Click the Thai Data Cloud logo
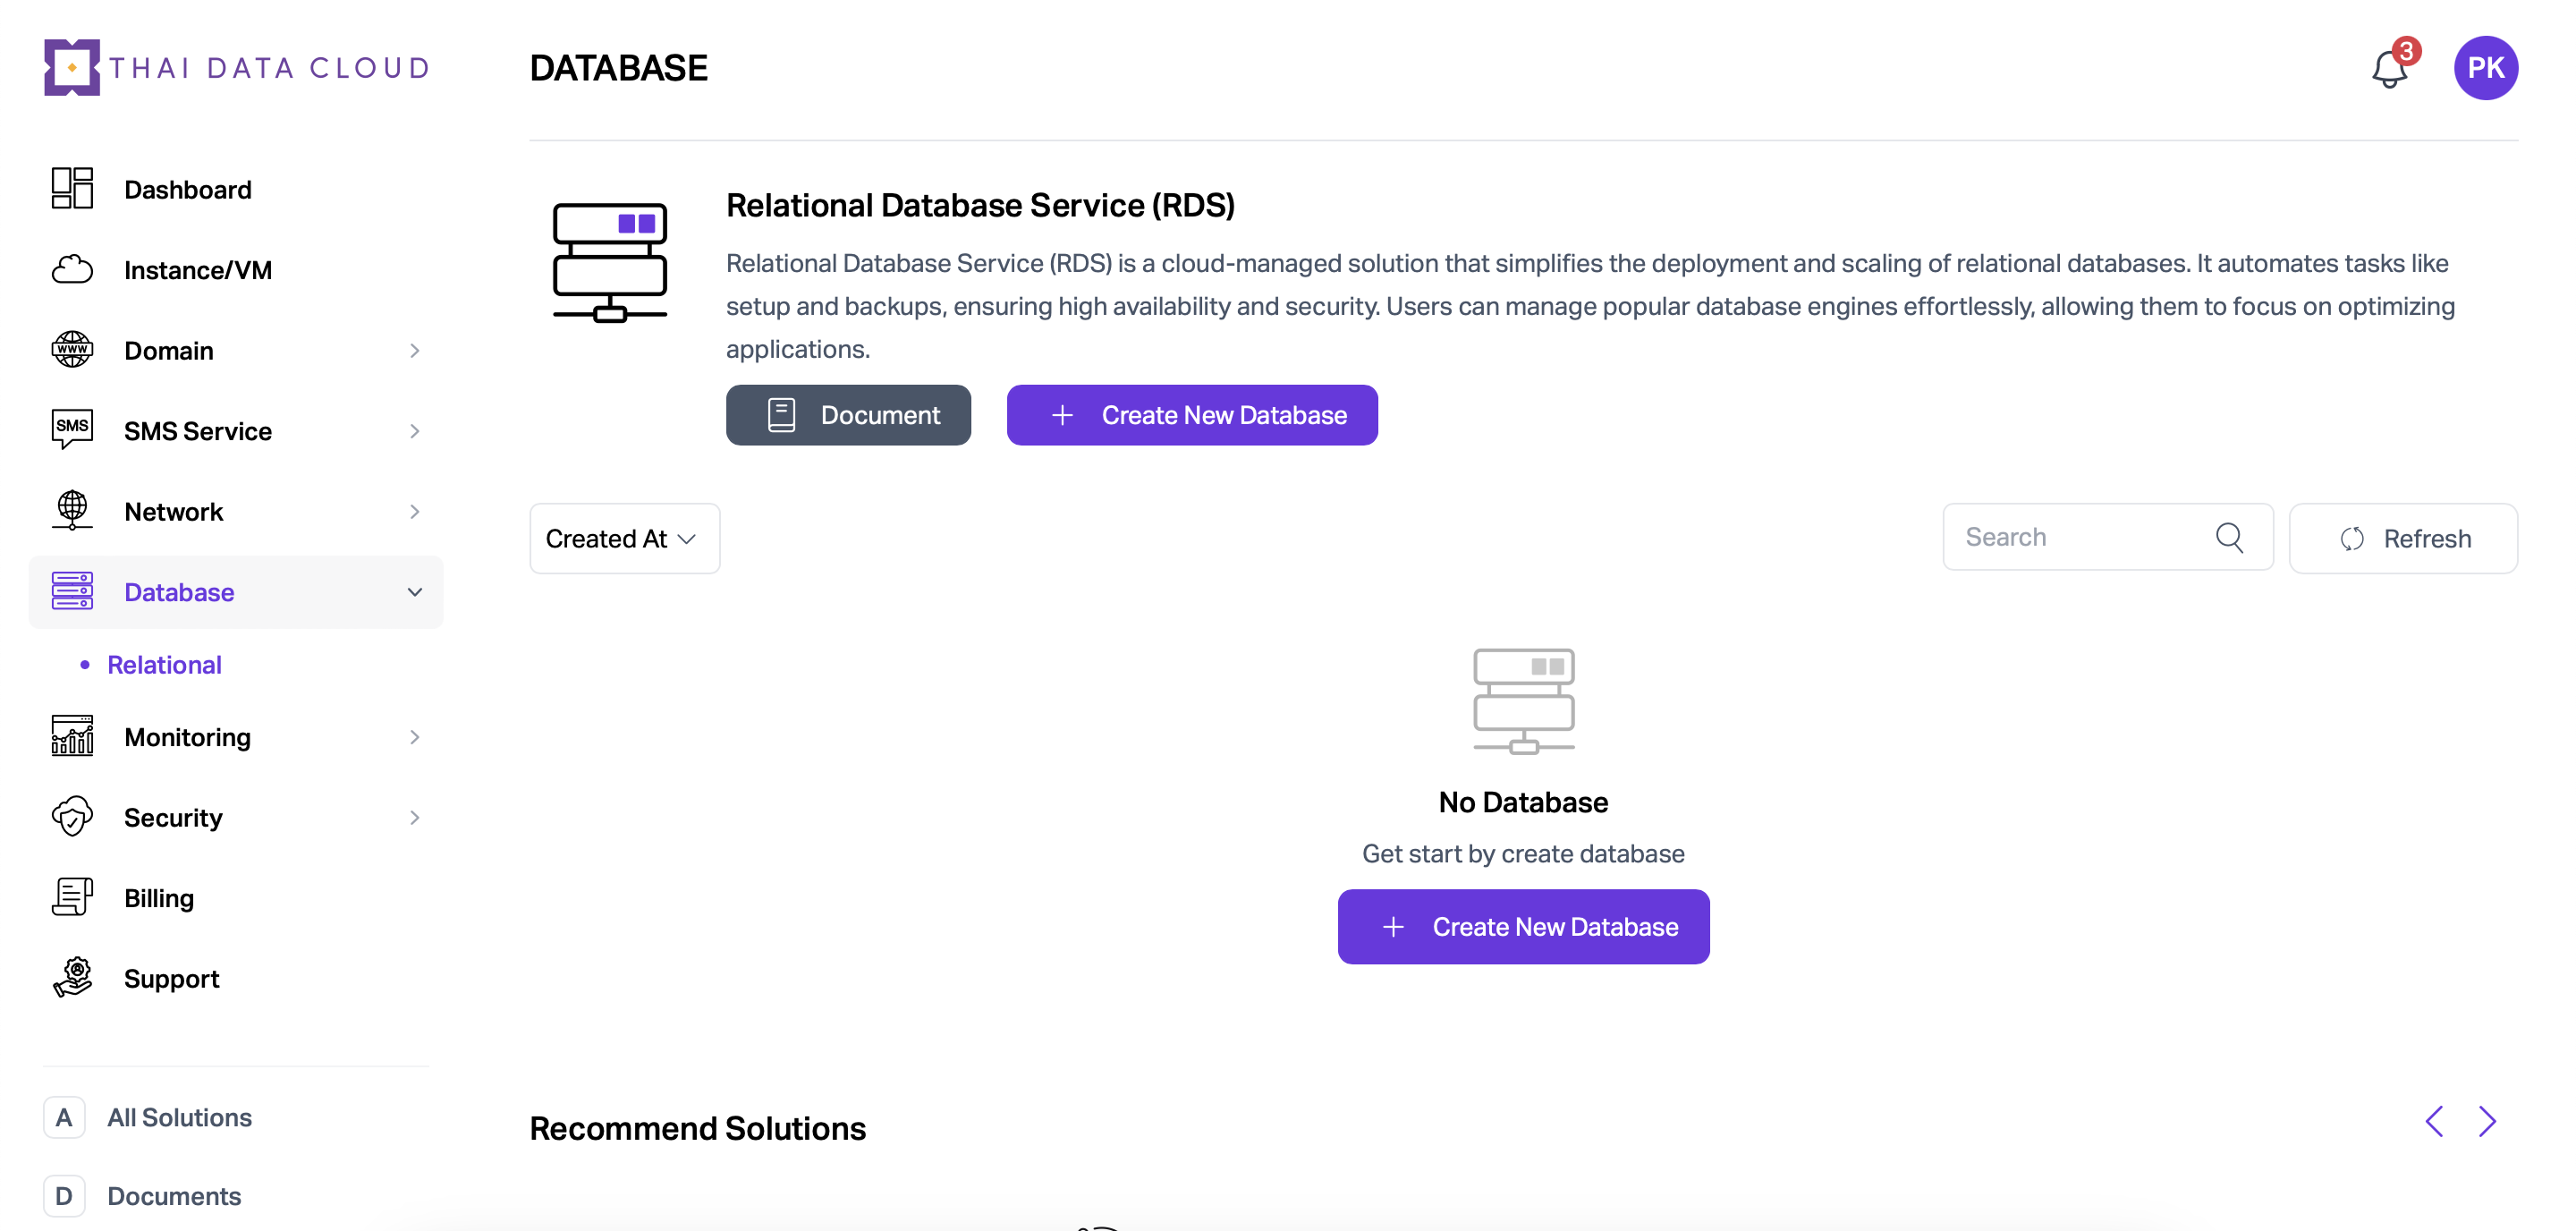This screenshot has width=2576, height=1231. pos(237,67)
